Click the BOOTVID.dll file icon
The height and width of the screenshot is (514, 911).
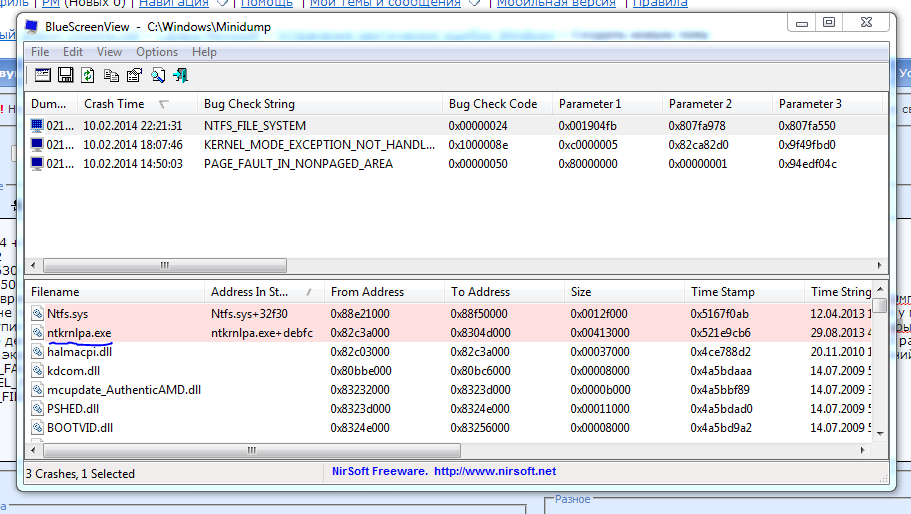click(x=38, y=428)
